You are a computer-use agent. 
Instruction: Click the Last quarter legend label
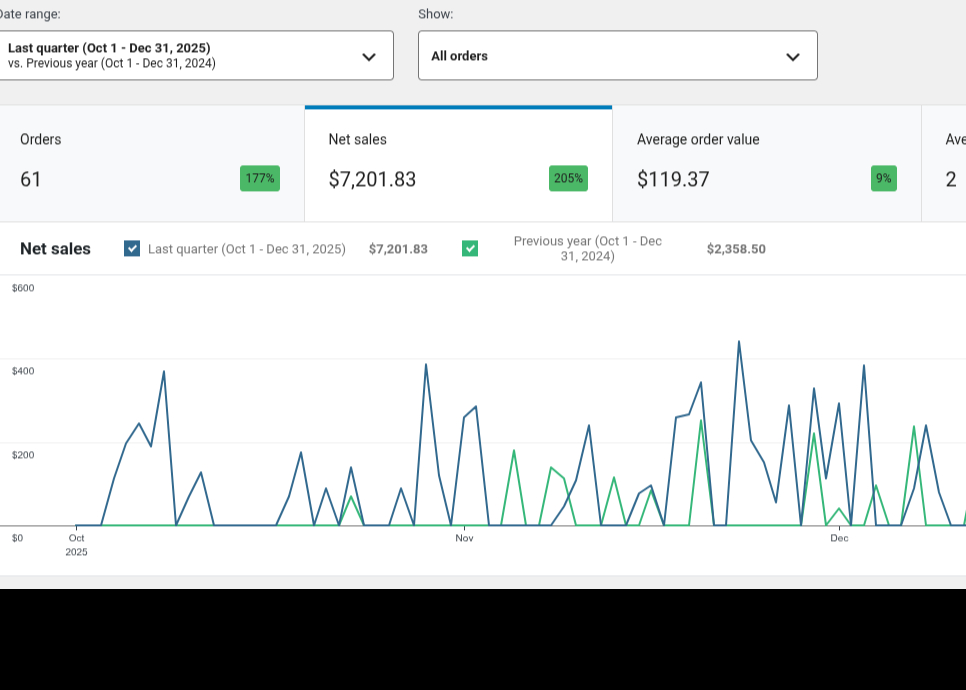pyautogui.click(x=247, y=249)
